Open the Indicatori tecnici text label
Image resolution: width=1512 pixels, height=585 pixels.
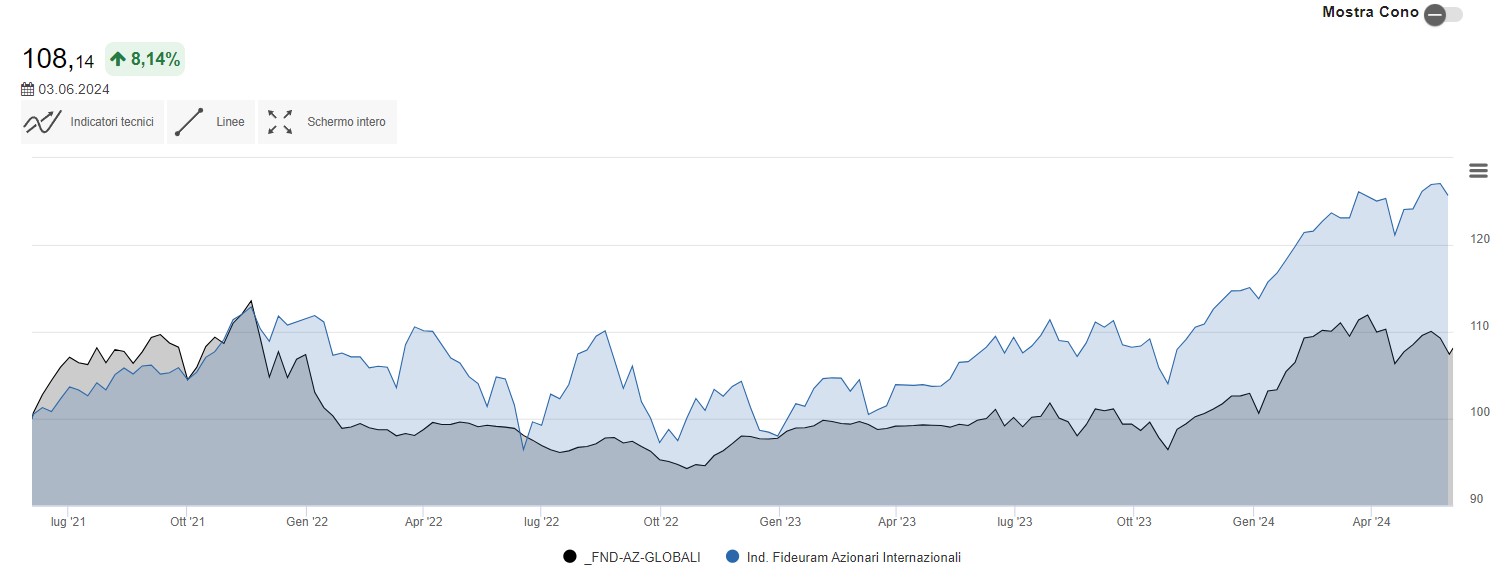(x=112, y=122)
